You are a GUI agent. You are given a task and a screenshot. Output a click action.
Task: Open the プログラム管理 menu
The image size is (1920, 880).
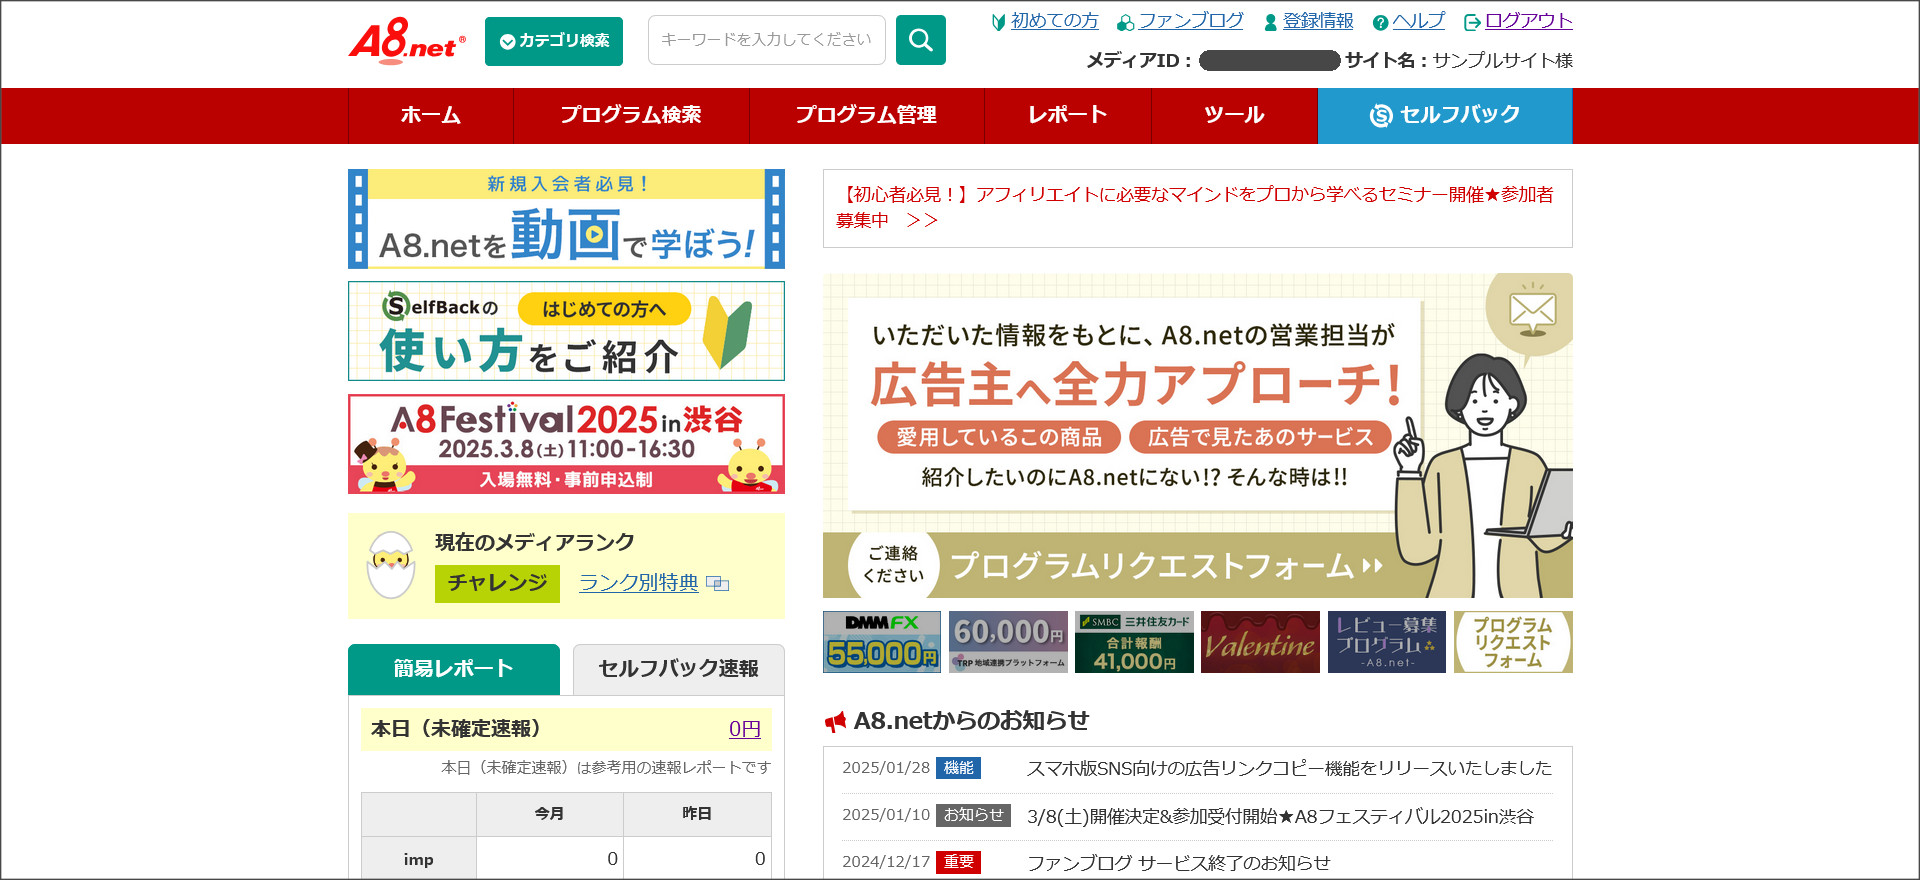coord(866,116)
